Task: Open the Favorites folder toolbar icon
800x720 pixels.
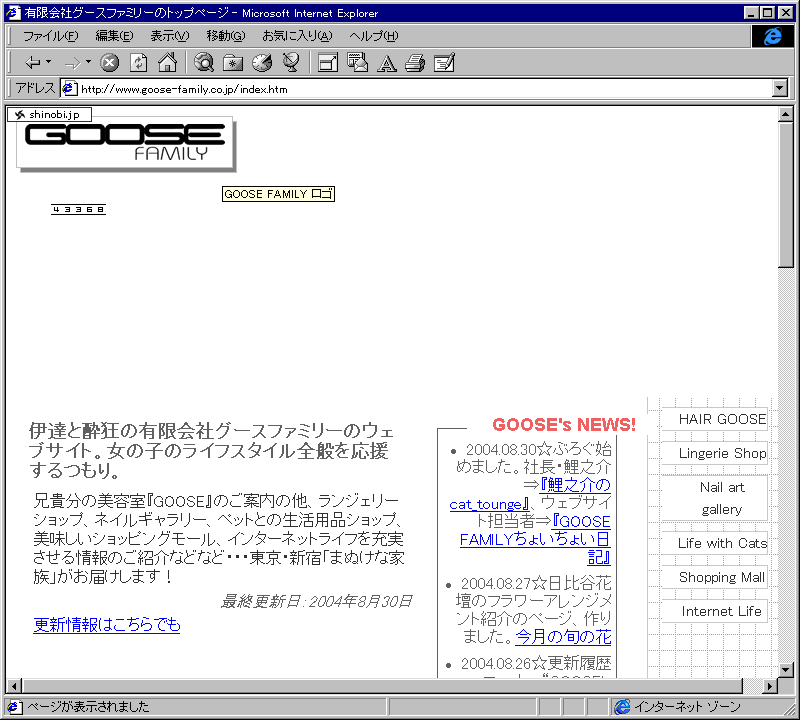Action: tap(233, 63)
